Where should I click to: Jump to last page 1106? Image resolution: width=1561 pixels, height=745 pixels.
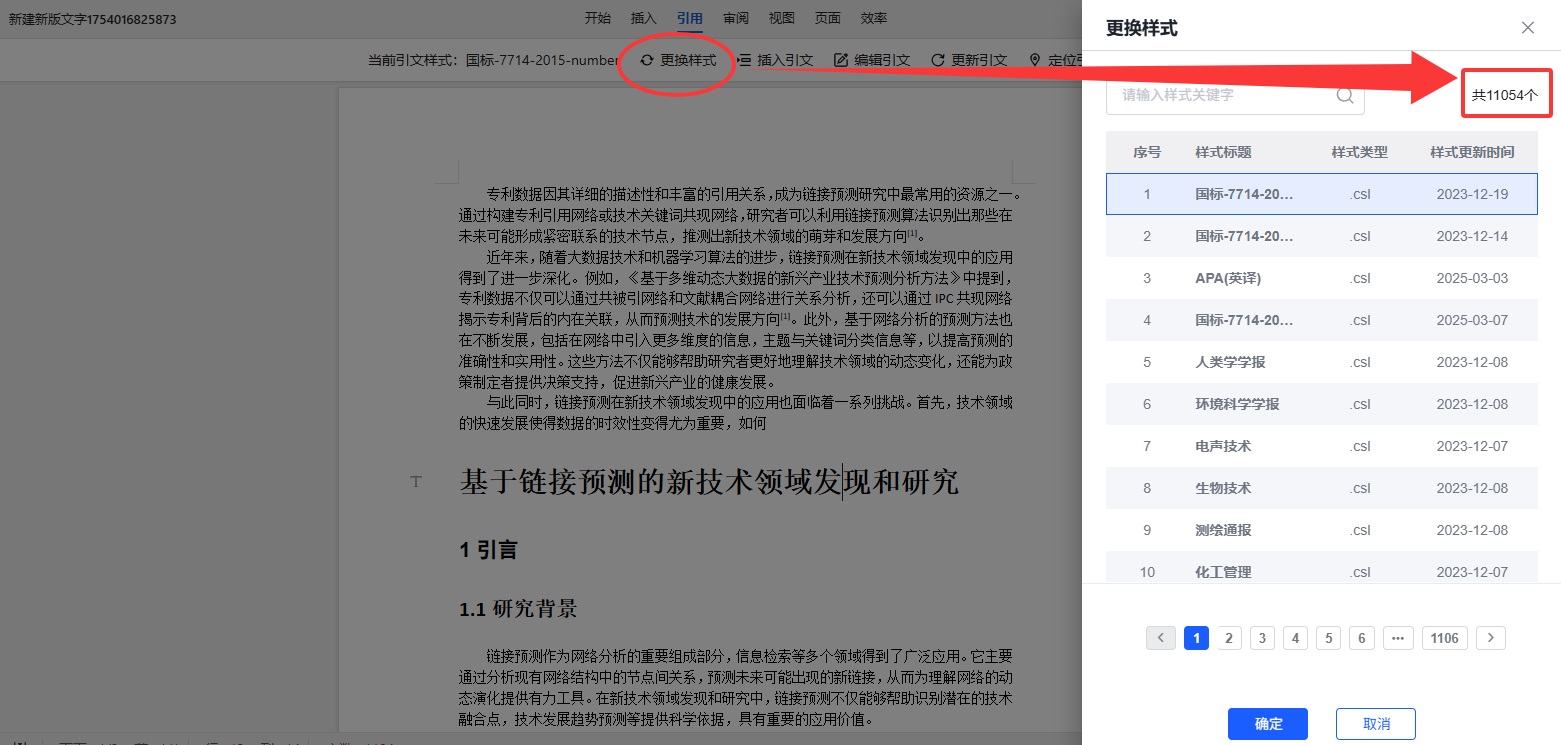(1444, 638)
